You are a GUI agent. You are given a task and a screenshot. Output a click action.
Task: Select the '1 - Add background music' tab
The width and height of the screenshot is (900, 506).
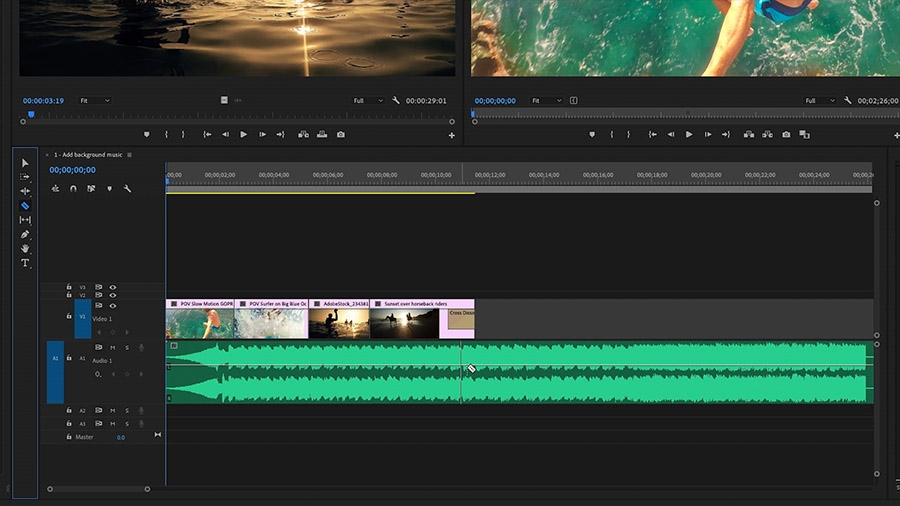click(x=88, y=155)
